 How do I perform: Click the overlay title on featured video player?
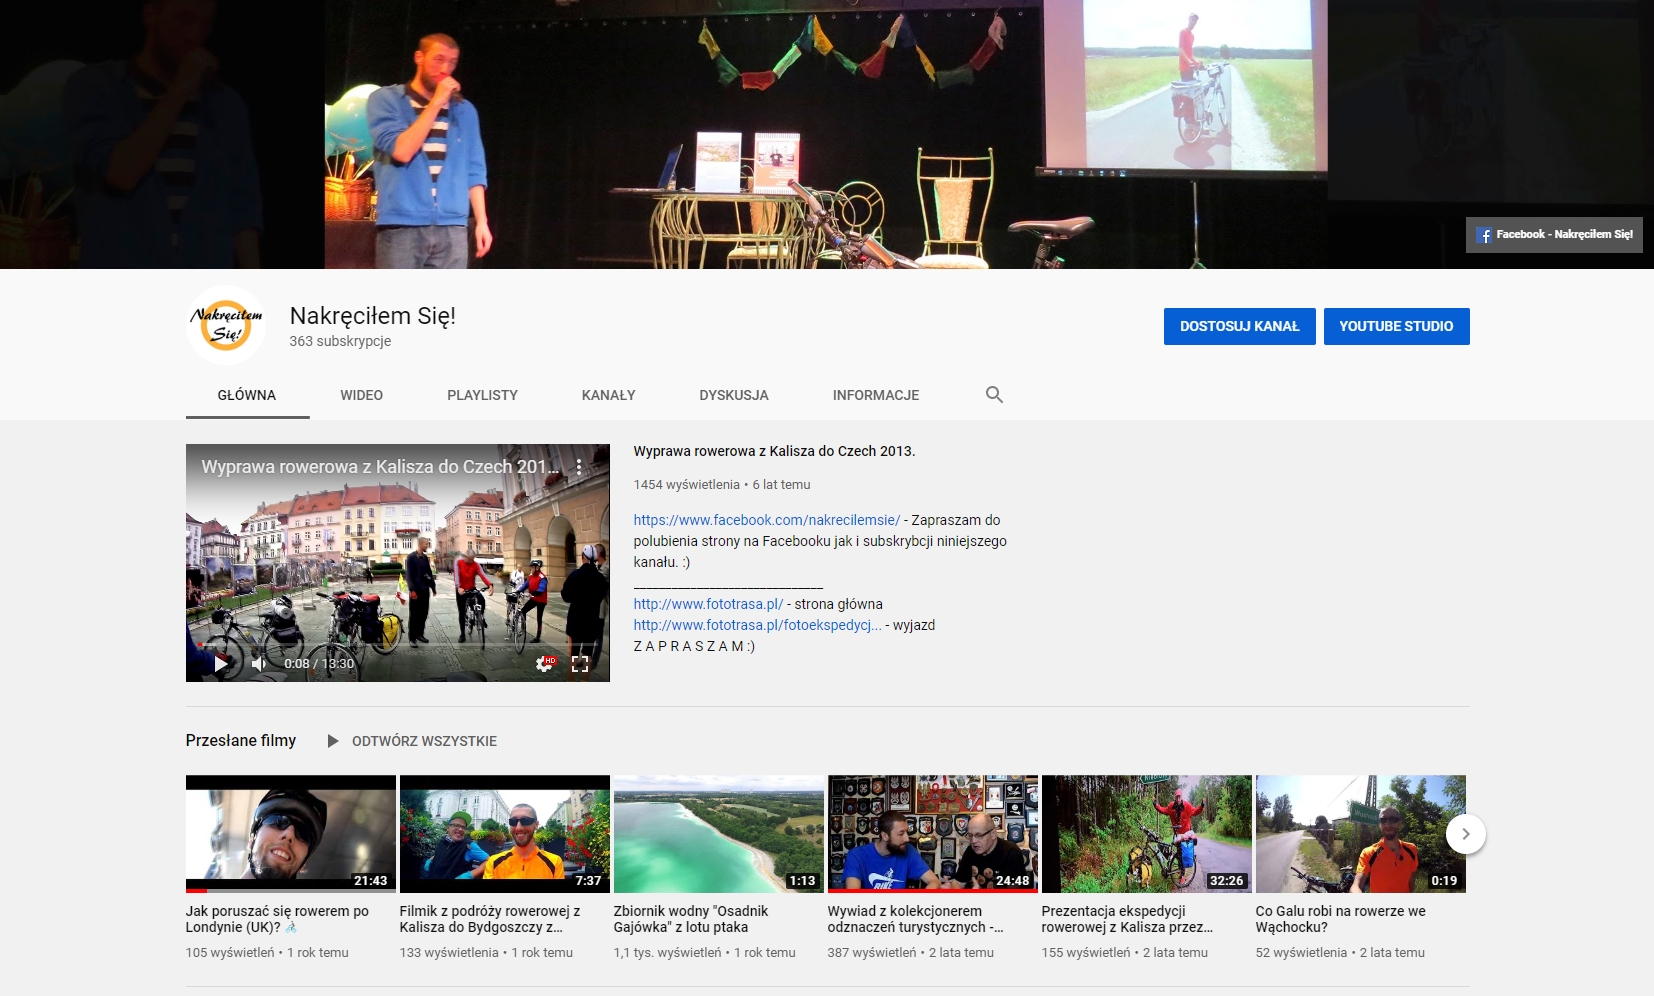point(380,467)
